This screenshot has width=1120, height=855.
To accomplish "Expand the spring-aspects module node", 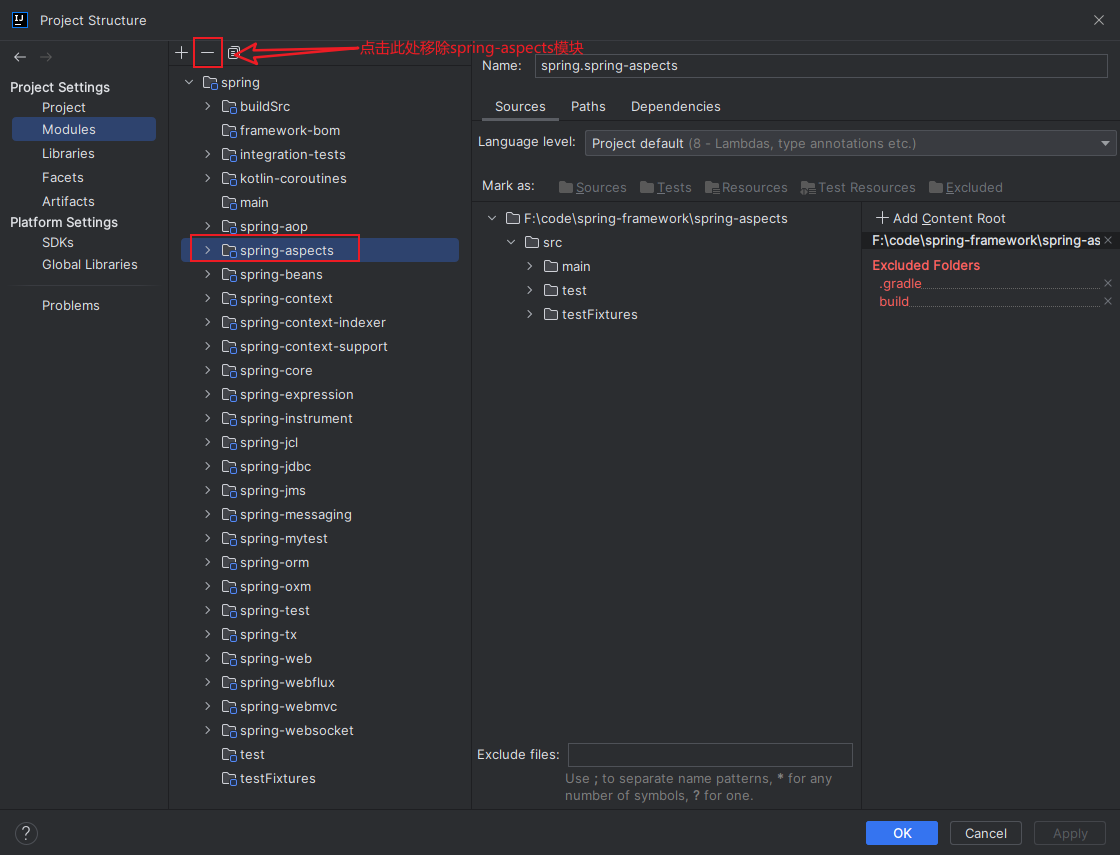I will coord(208,250).
